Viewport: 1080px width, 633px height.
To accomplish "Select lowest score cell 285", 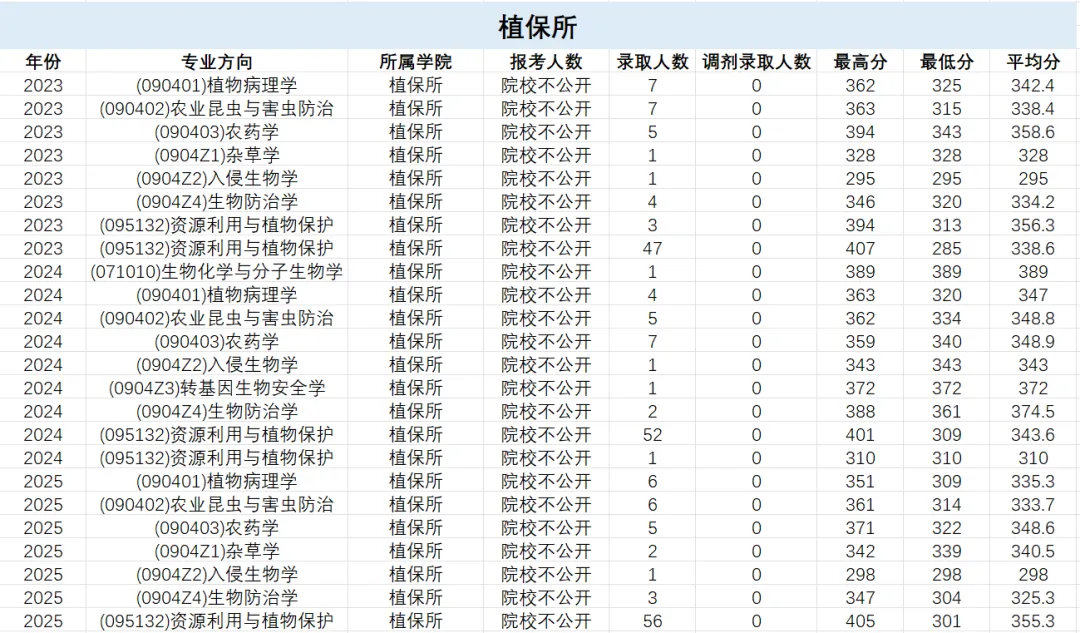I will [x=946, y=248].
